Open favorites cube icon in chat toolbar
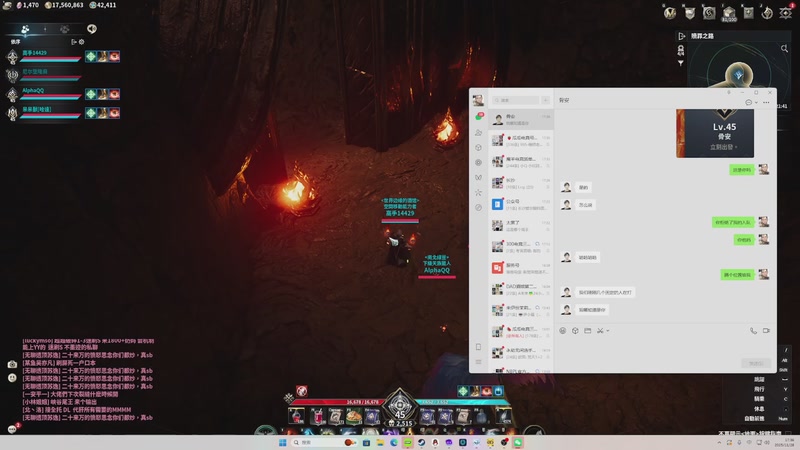 [575, 331]
